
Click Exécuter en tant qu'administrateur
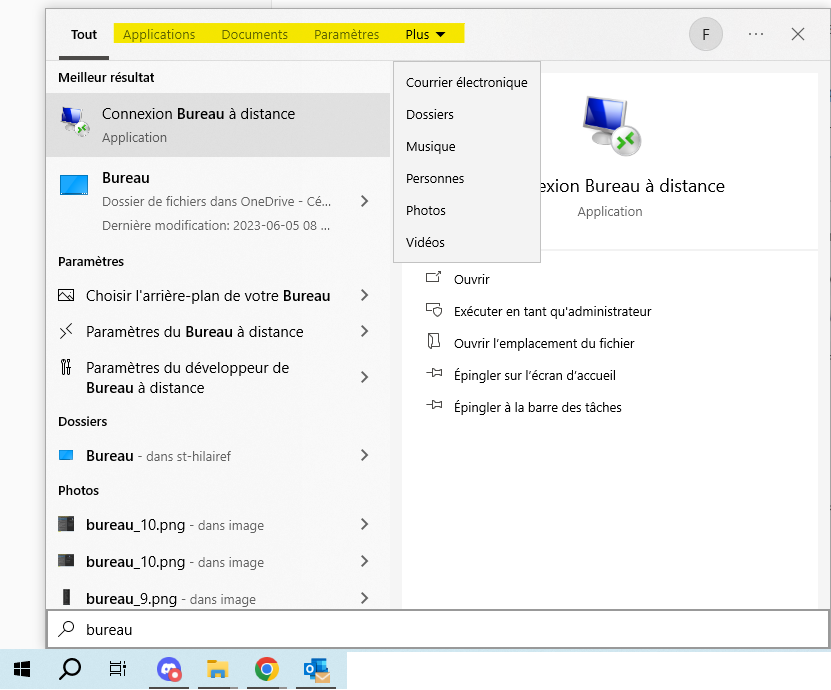tap(552, 312)
